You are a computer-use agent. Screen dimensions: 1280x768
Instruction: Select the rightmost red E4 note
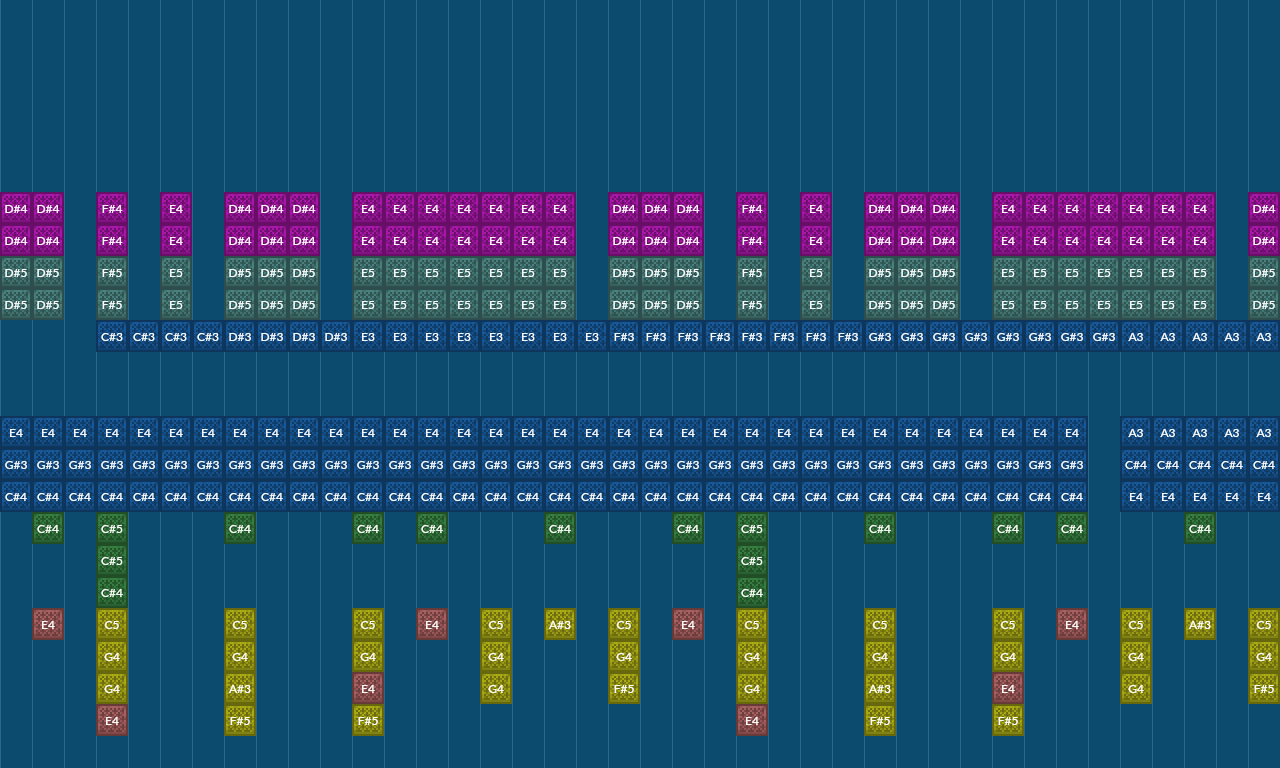point(1071,625)
